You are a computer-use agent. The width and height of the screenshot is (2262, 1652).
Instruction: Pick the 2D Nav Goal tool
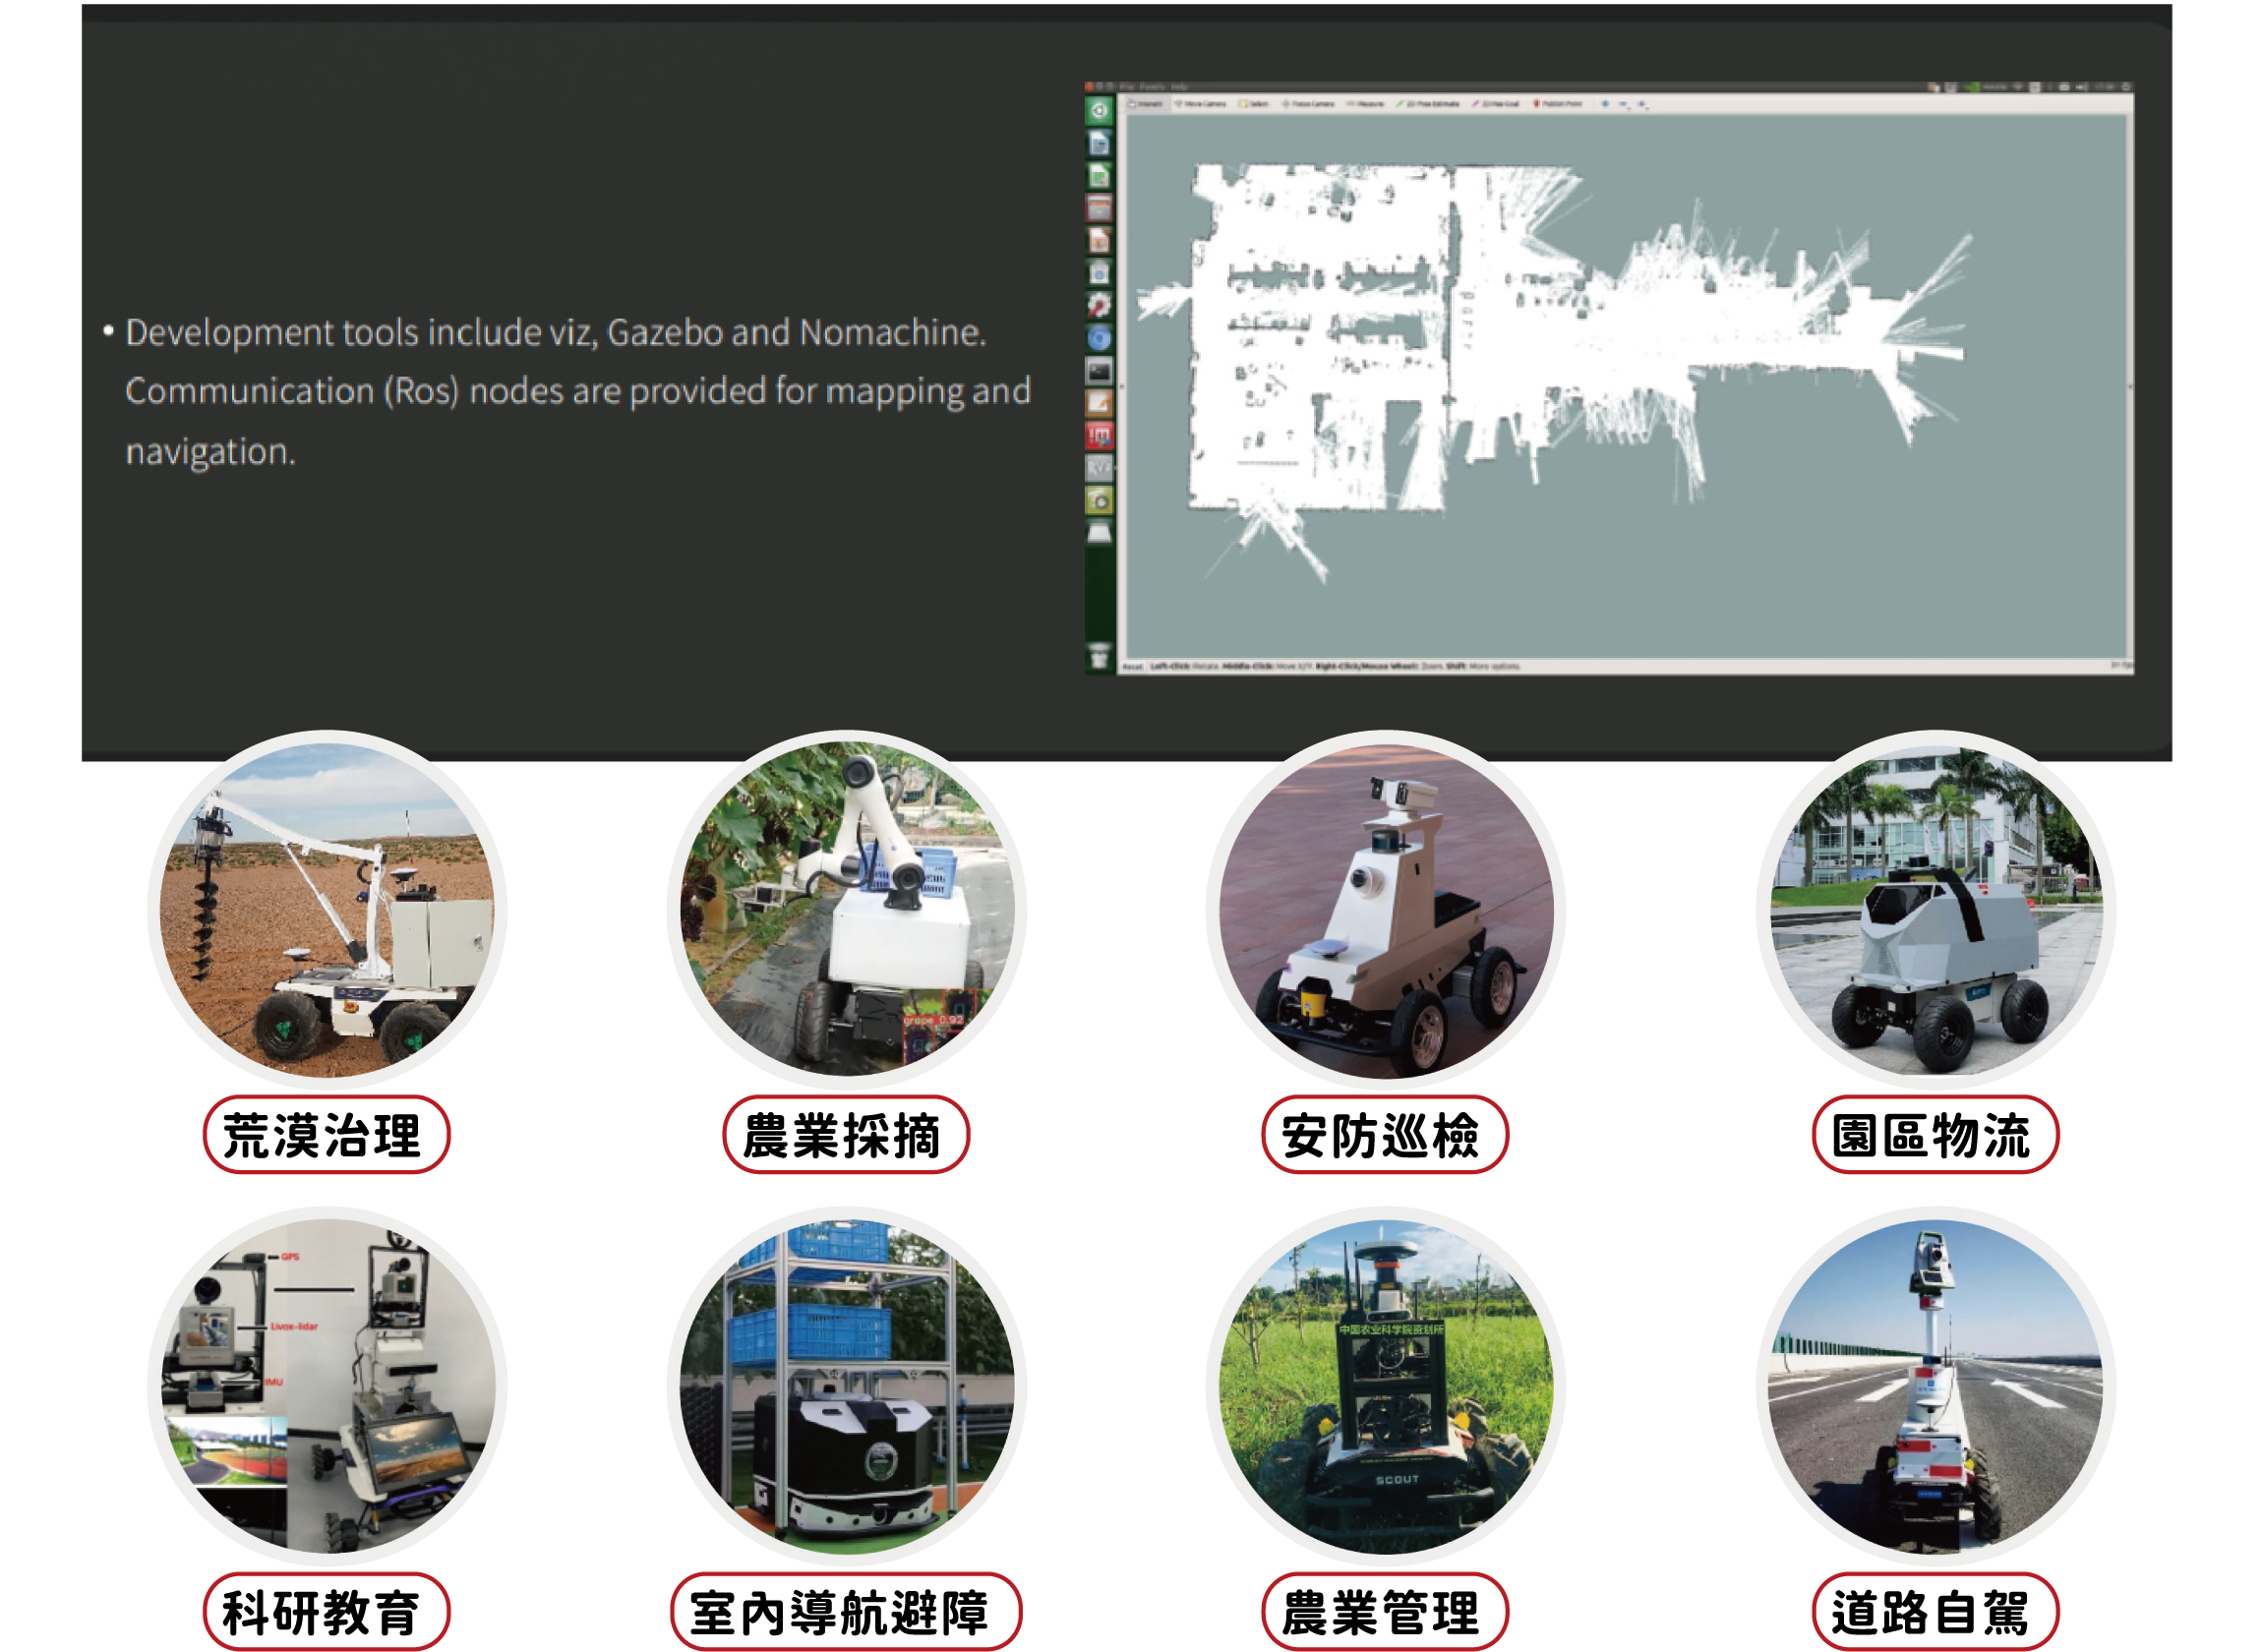[x=1498, y=104]
